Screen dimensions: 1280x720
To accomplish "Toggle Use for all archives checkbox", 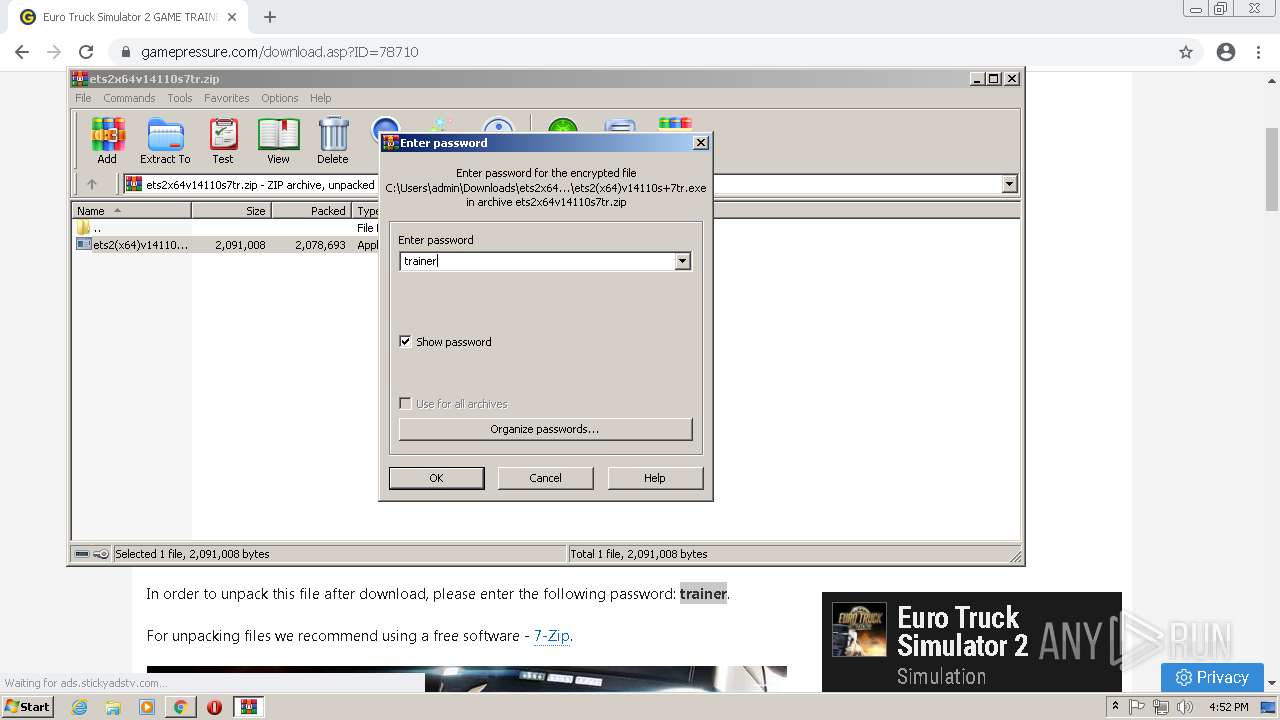I will tap(405, 403).
